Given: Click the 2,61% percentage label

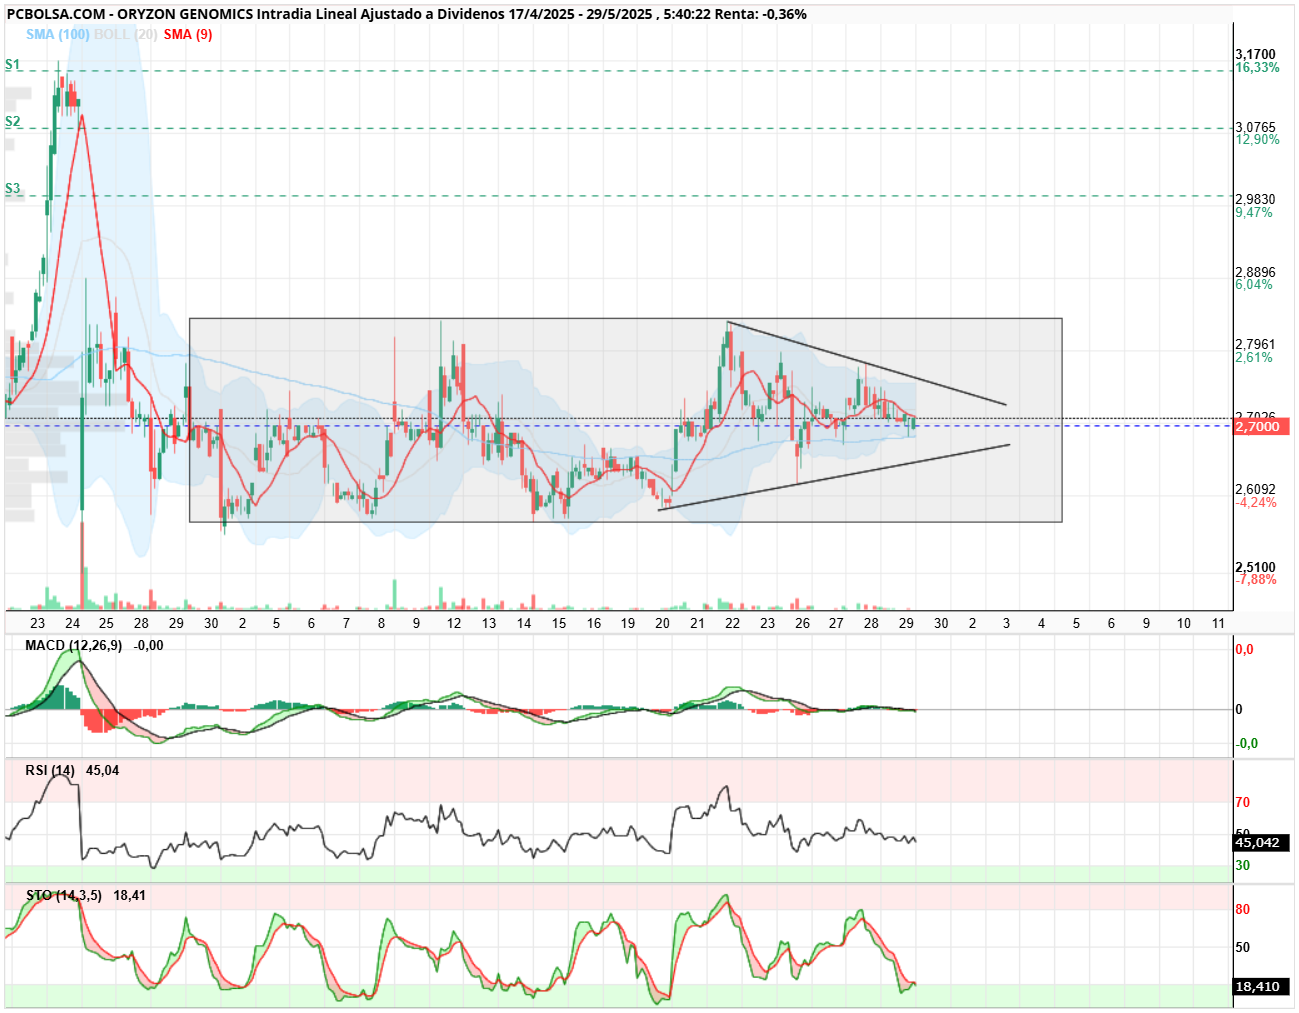Looking at the screenshot, I should (1254, 357).
